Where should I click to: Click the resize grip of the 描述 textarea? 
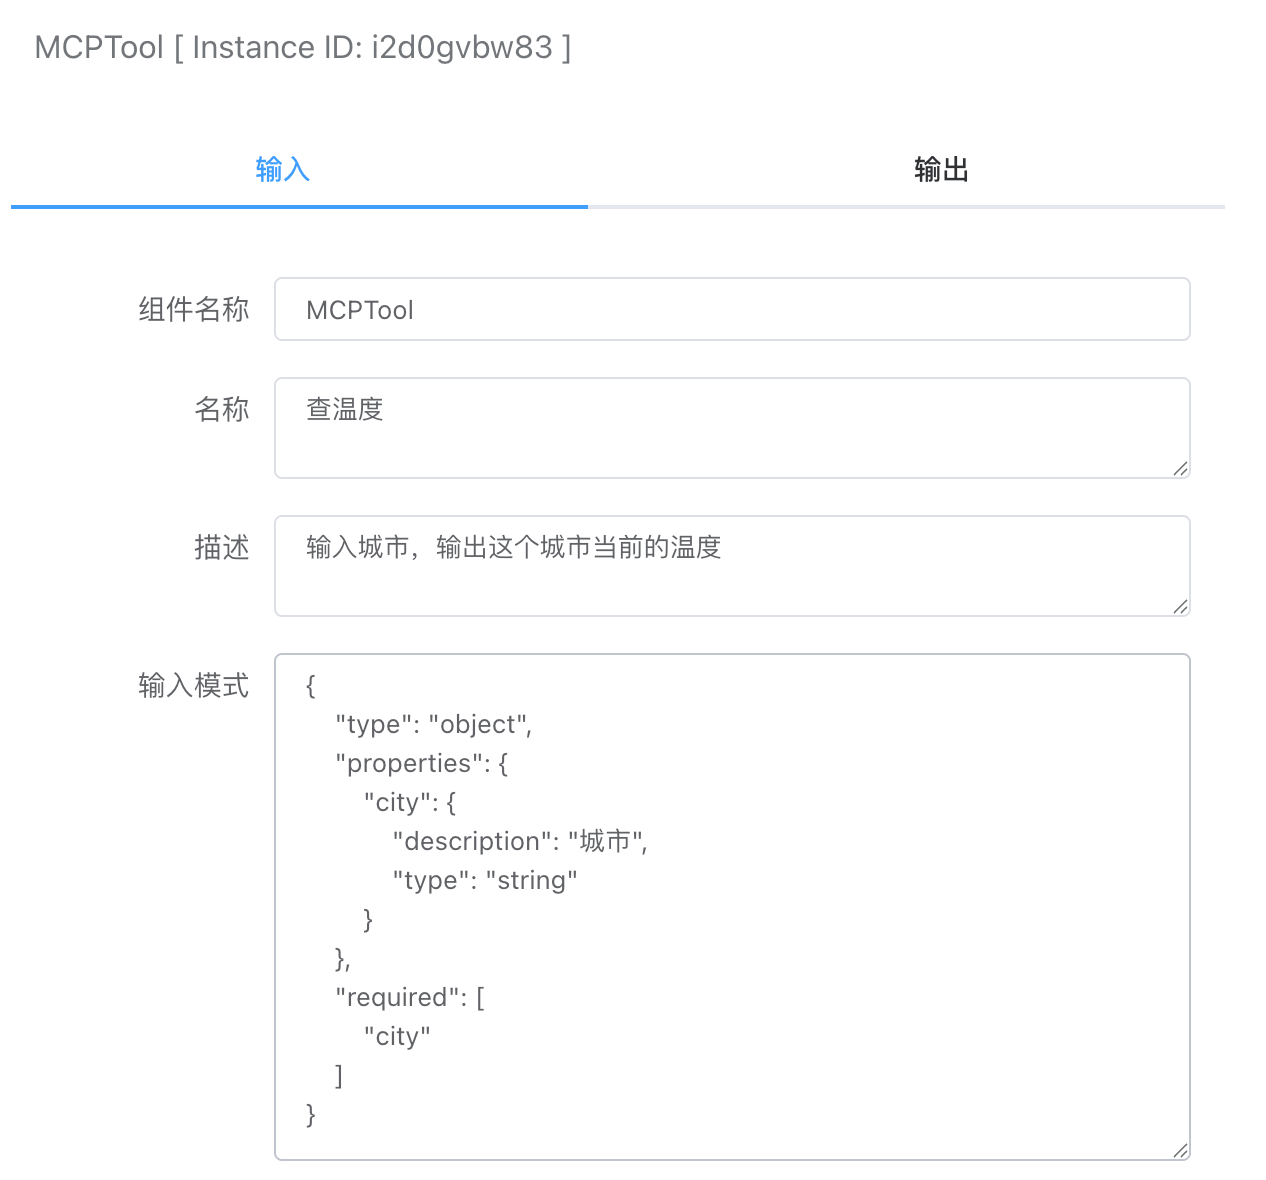pos(1182,606)
